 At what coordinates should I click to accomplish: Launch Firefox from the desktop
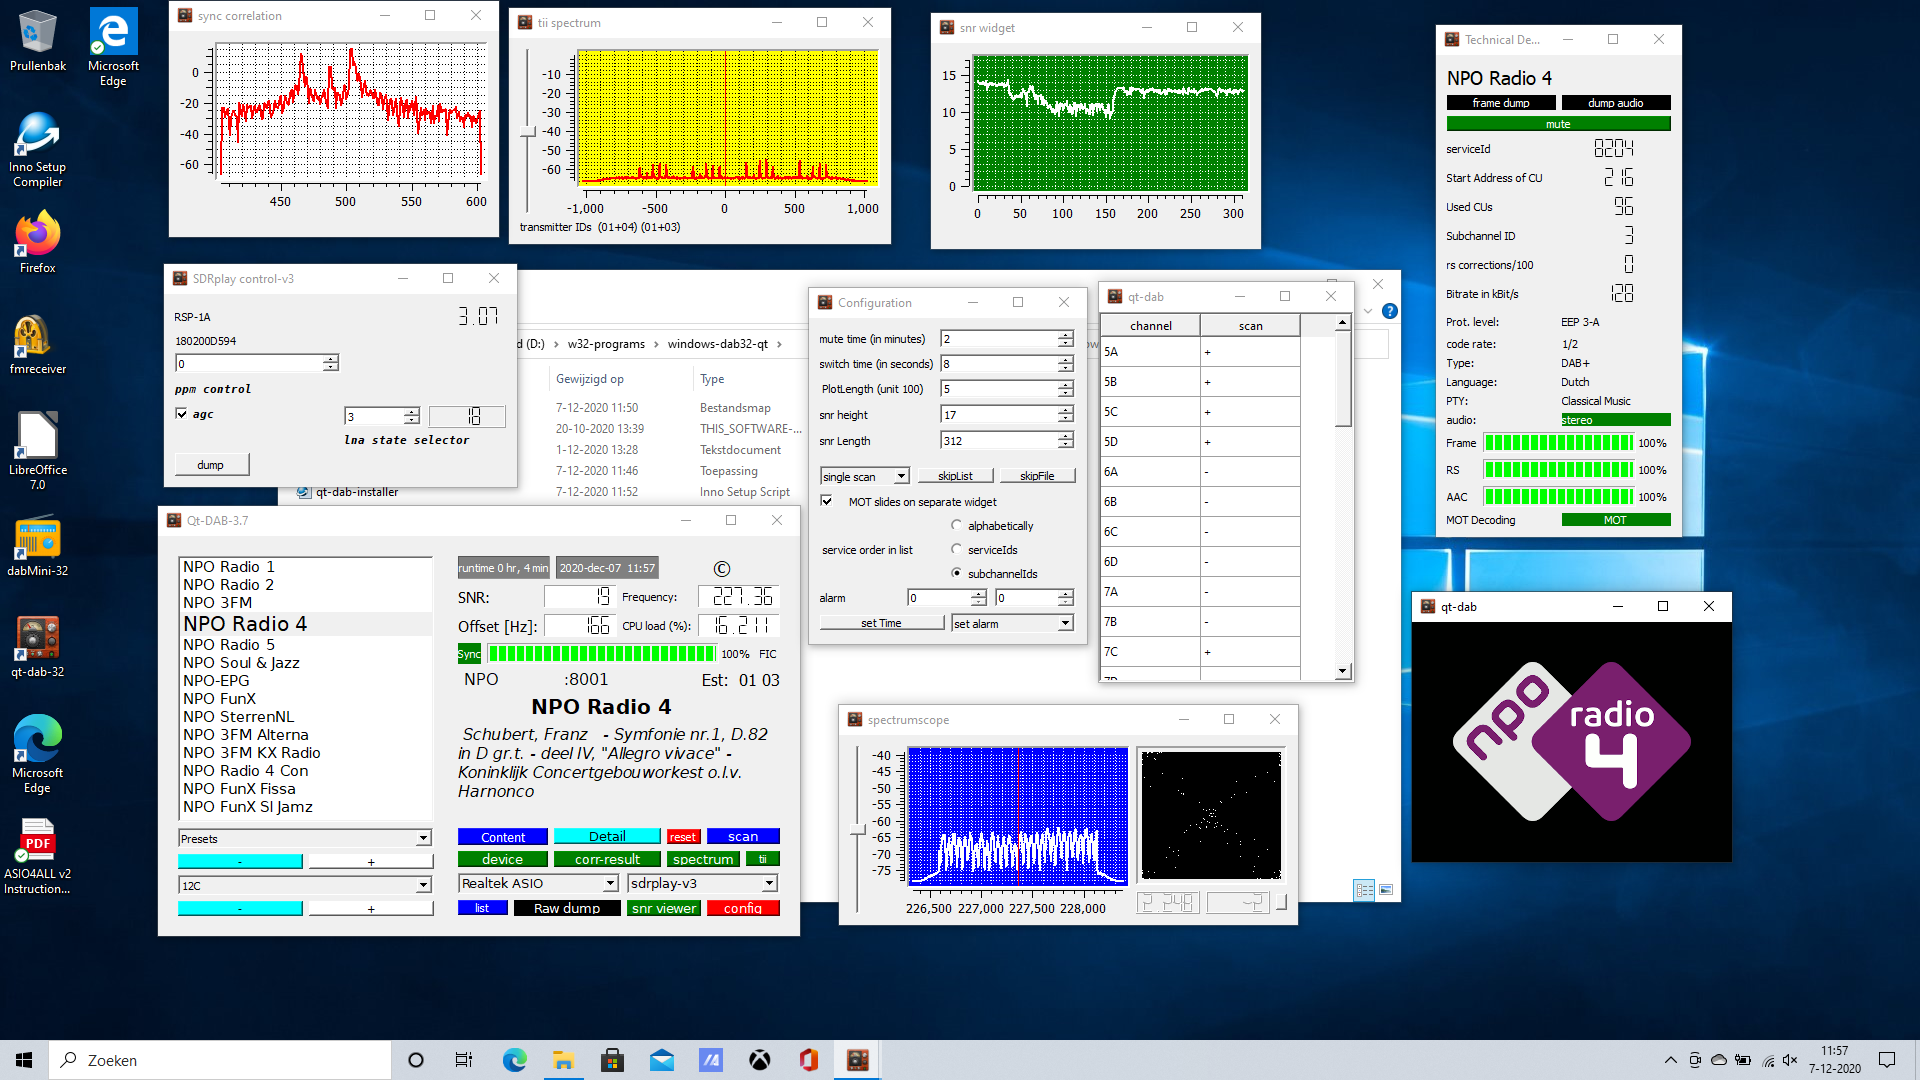coord(38,242)
